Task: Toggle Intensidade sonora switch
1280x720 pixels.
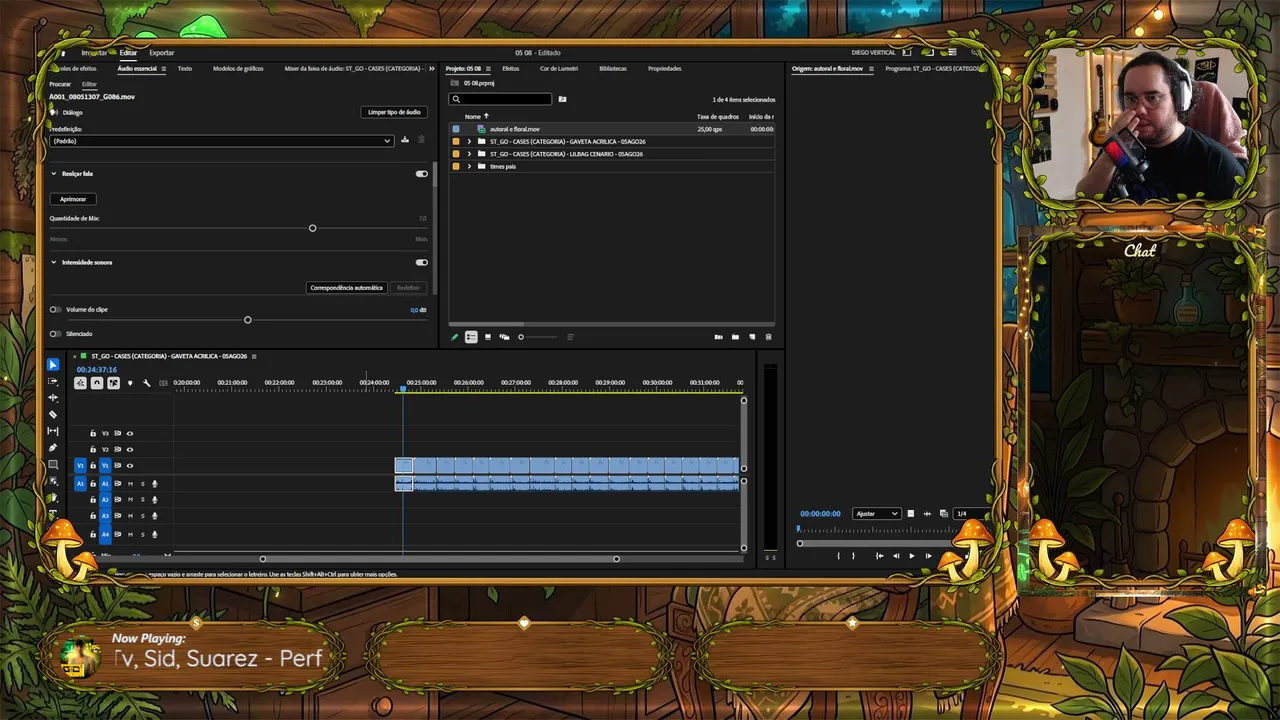Action: [421, 263]
